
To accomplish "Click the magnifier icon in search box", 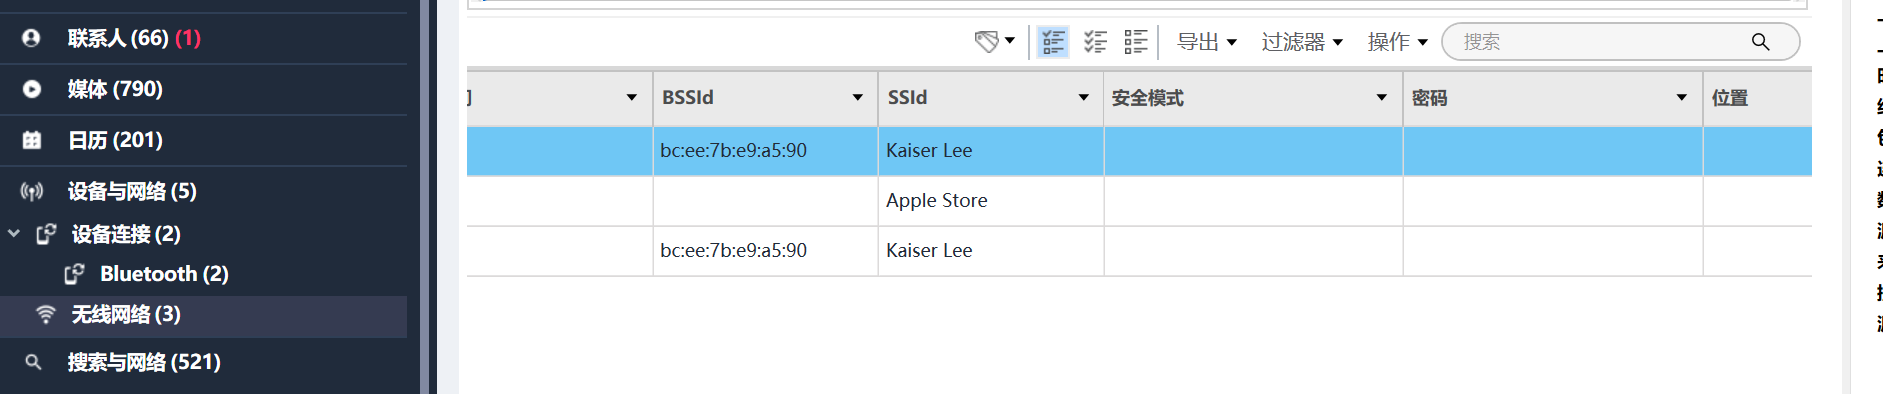I will coord(1760,41).
